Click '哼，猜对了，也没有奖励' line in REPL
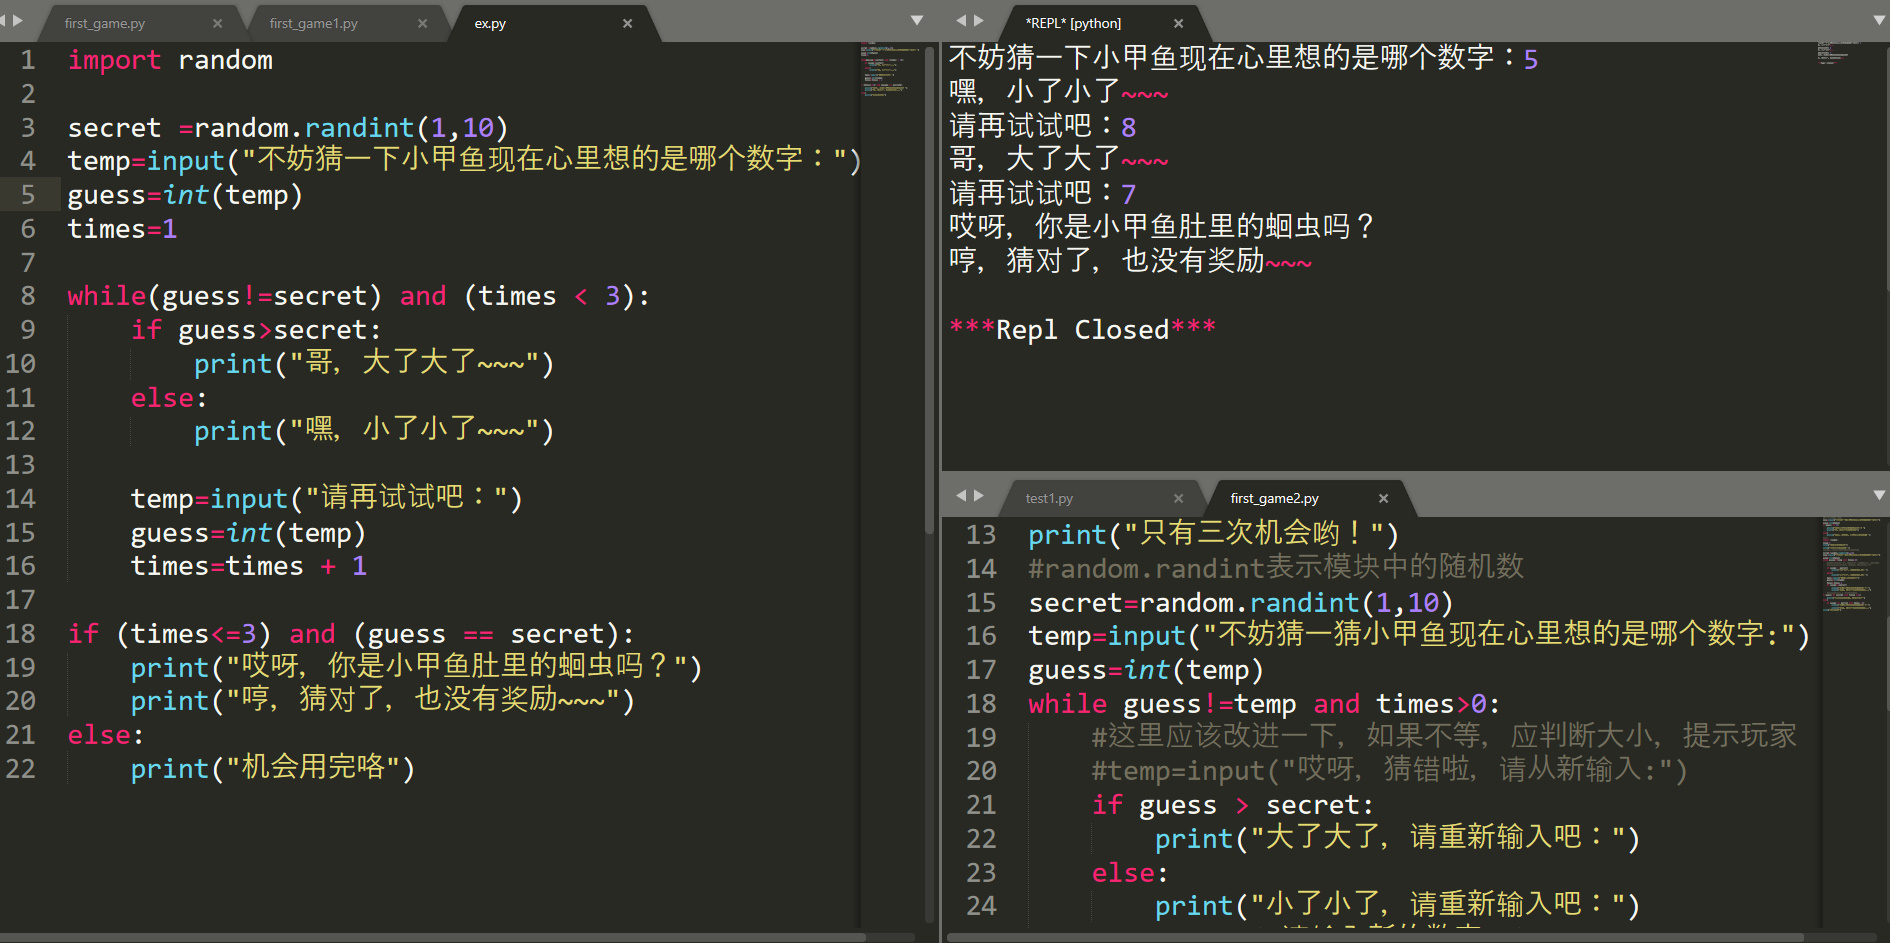 click(x=1130, y=261)
